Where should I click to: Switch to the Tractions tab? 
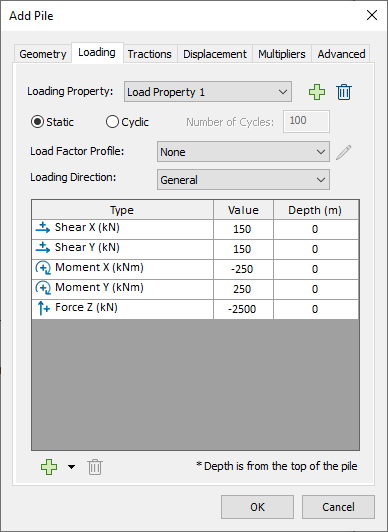point(150,54)
